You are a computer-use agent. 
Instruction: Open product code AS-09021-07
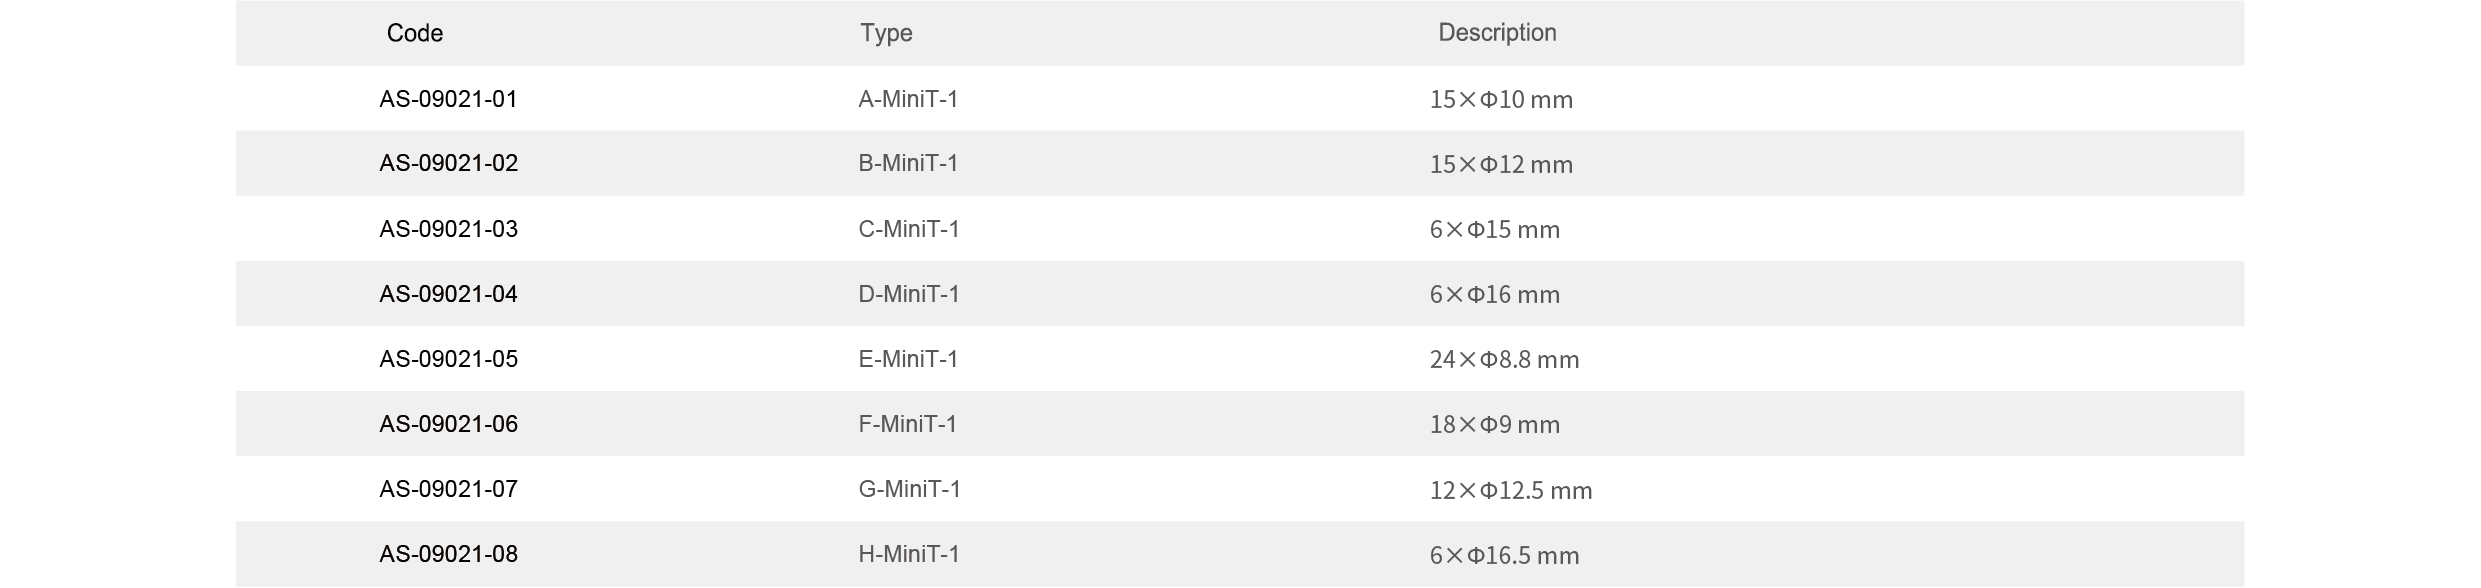pos(448,489)
